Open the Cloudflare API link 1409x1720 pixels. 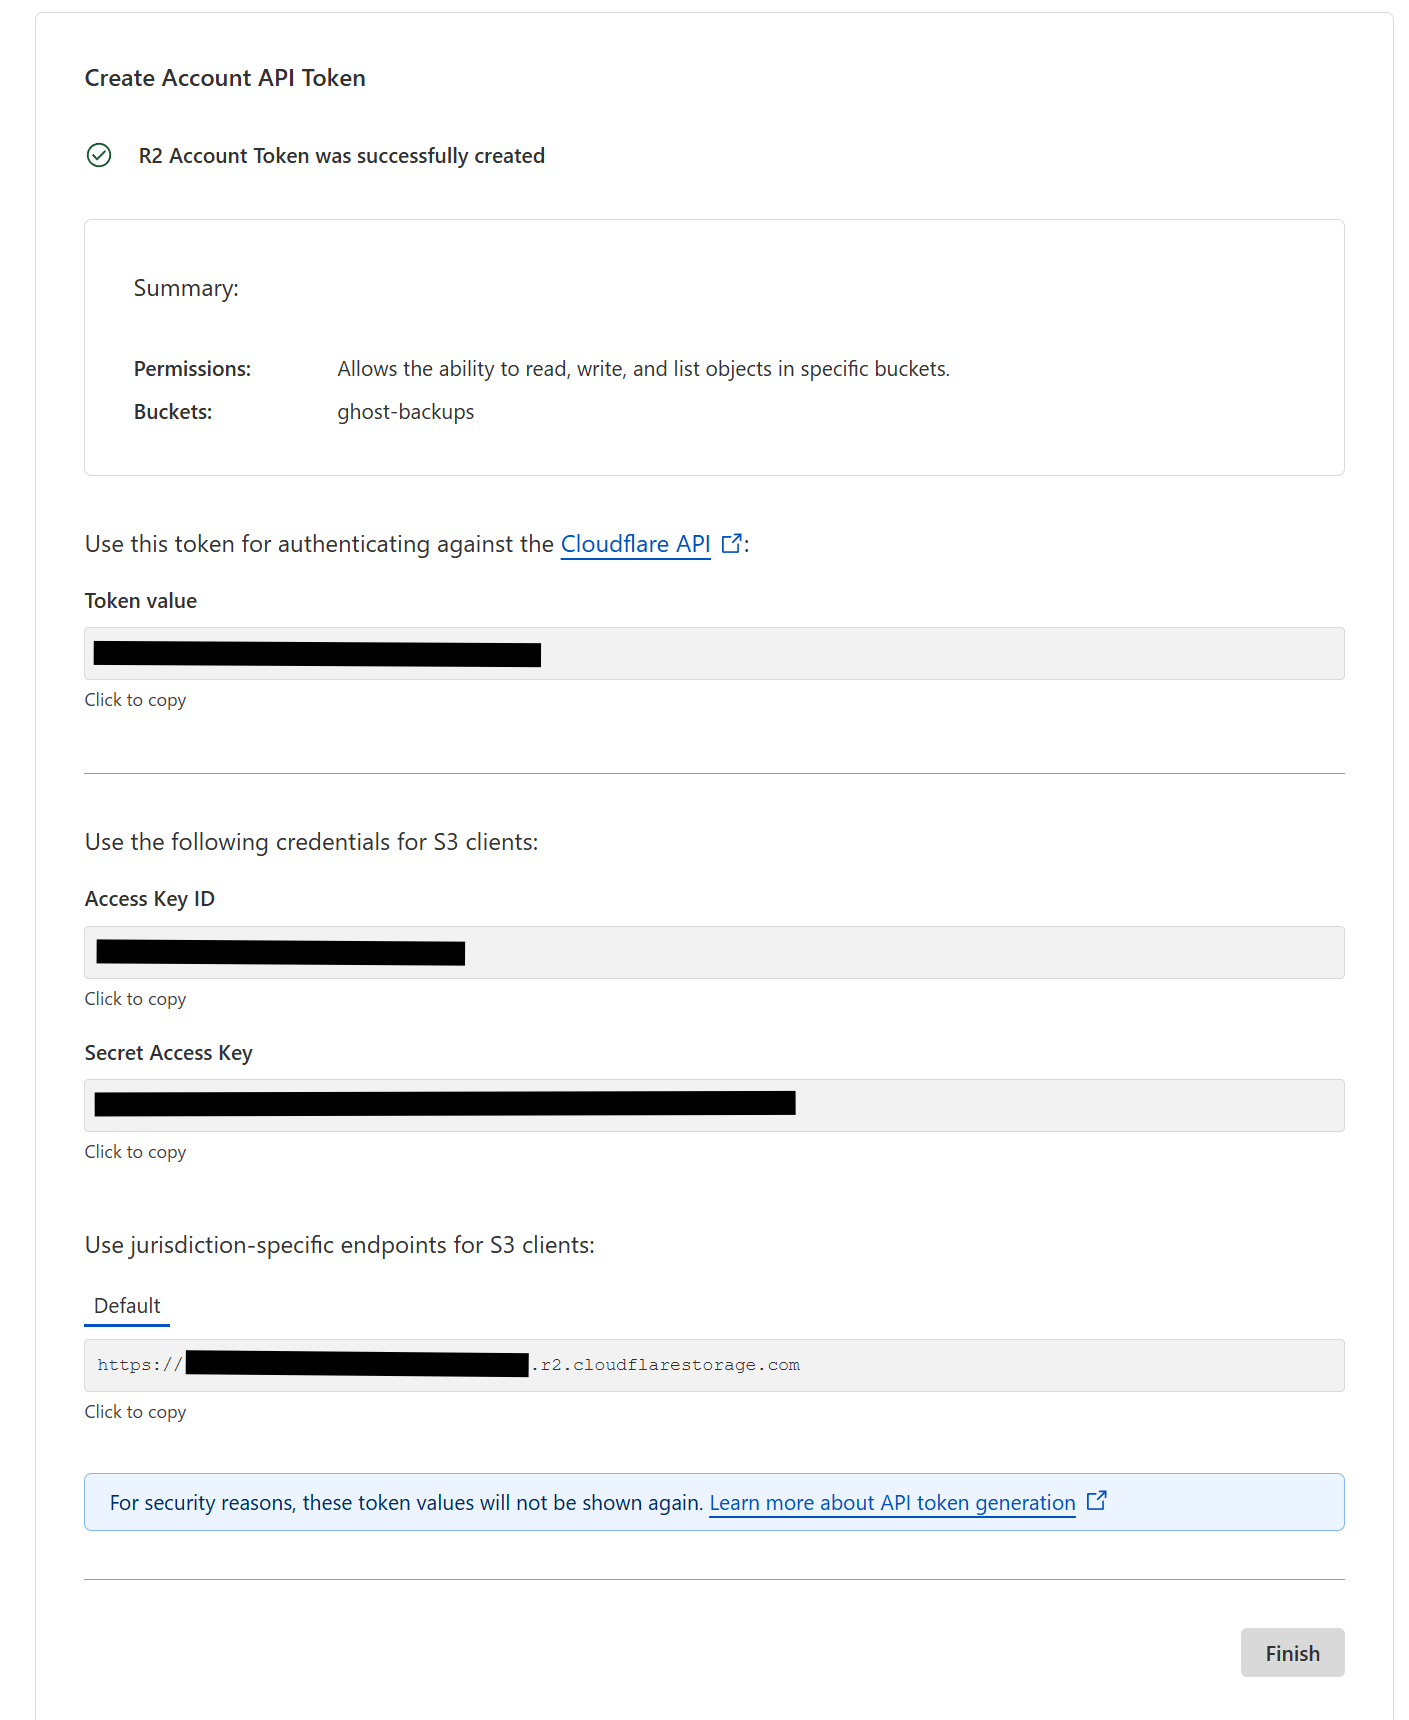click(635, 544)
